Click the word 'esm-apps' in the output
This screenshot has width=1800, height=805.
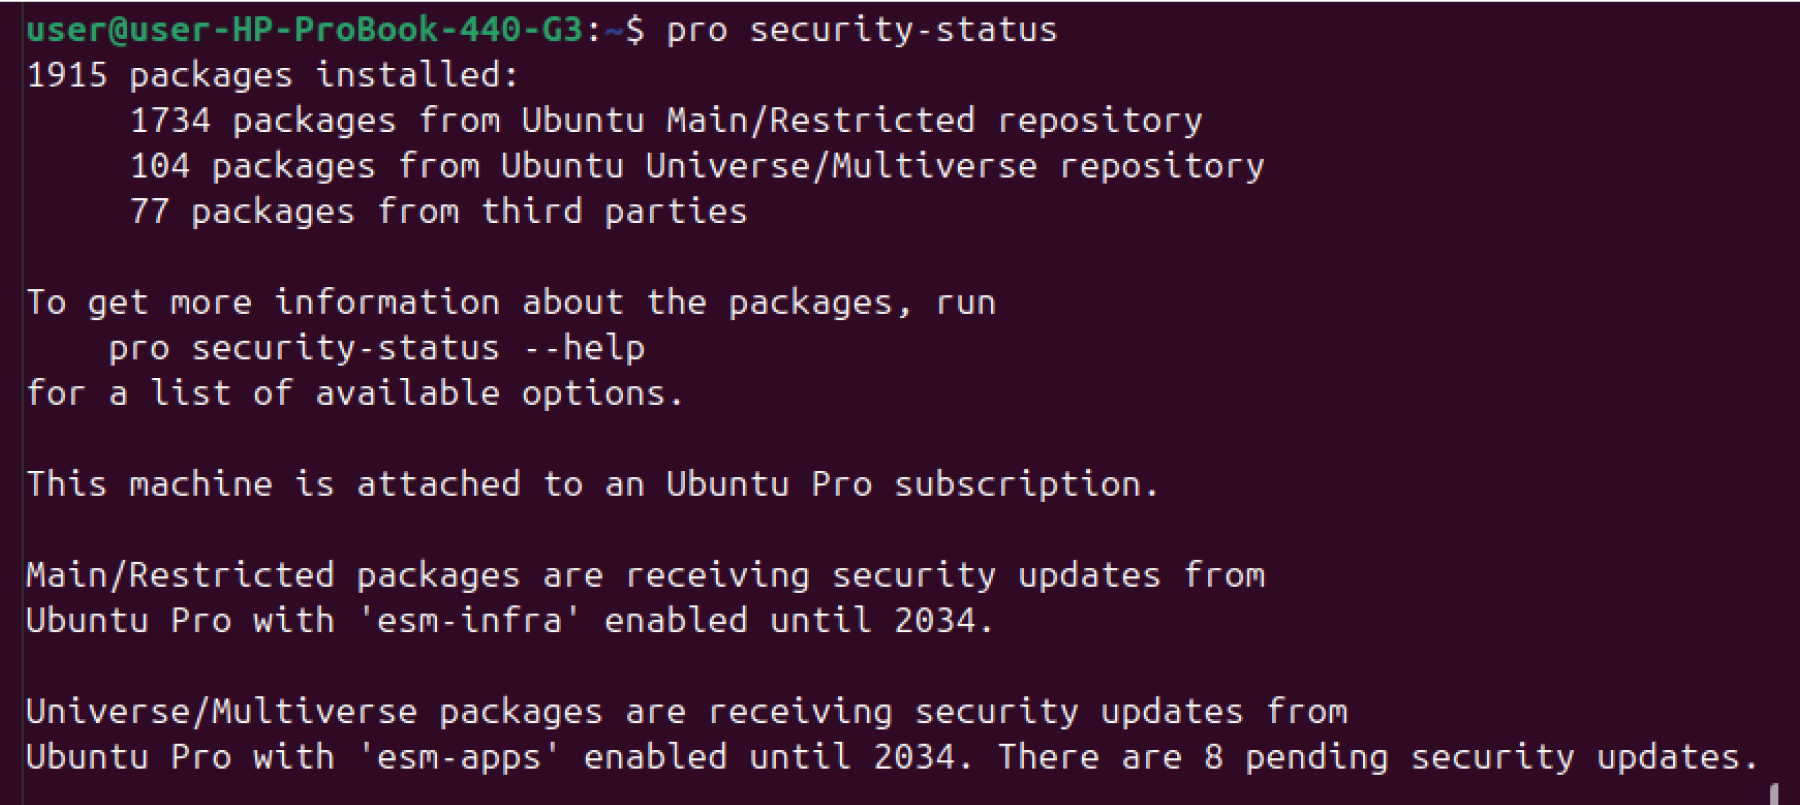459,757
